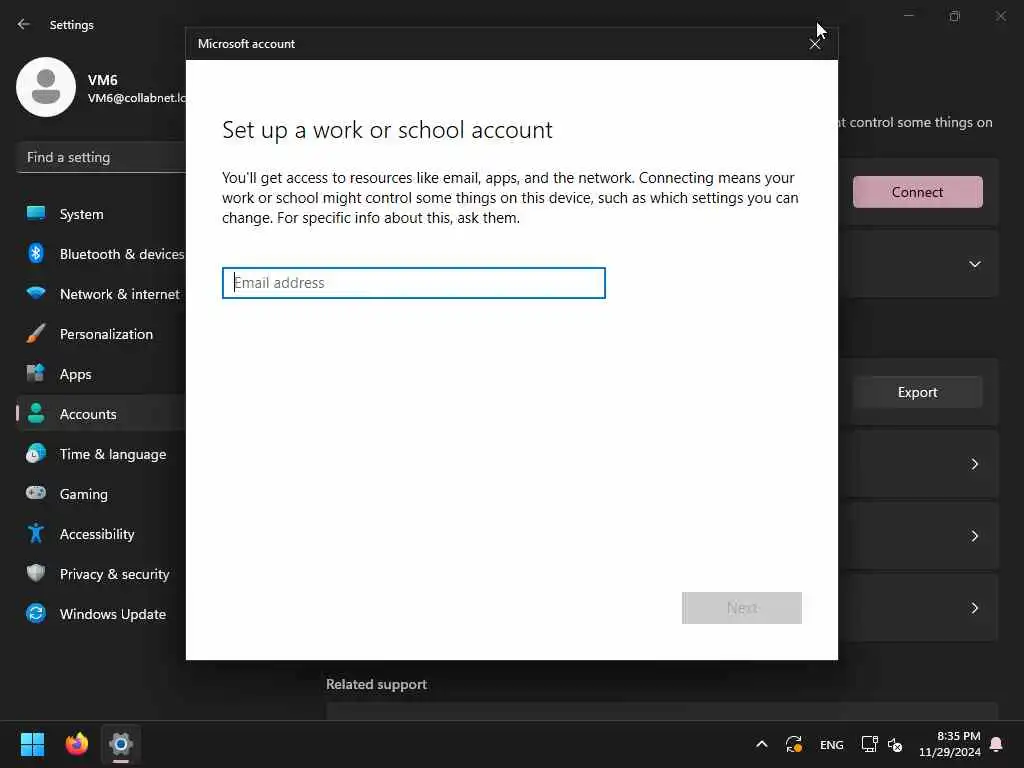Click the Gaming controller icon
The image size is (1024, 768).
pyautogui.click(x=36, y=492)
